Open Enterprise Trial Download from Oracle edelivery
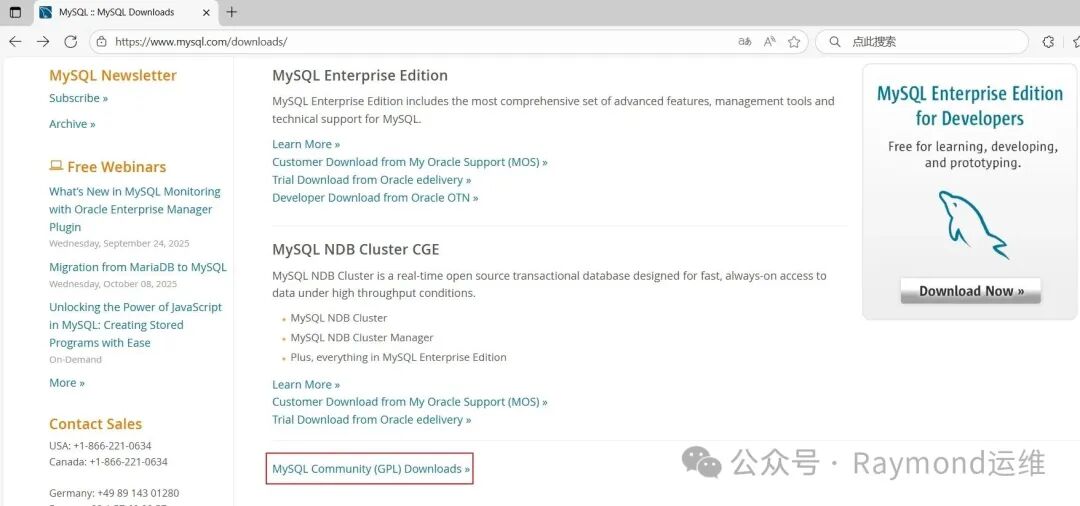 (372, 180)
